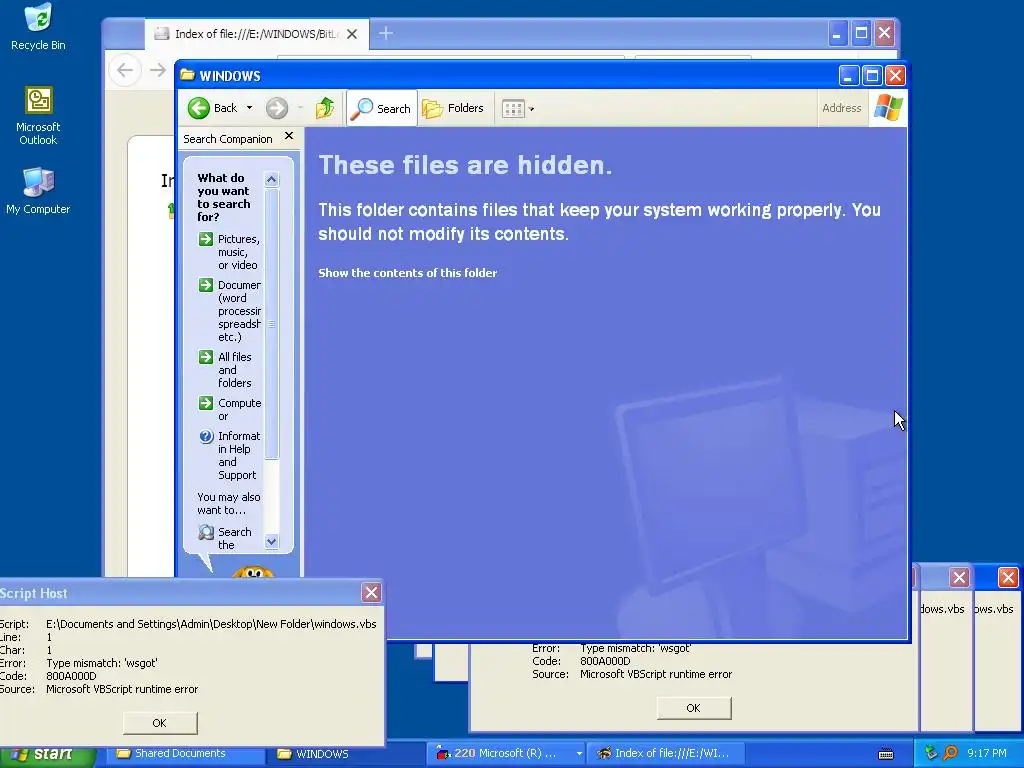Viewport: 1024px width, 768px height.
Task: Search for Pictures, music, or video
Action: (229, 252)
